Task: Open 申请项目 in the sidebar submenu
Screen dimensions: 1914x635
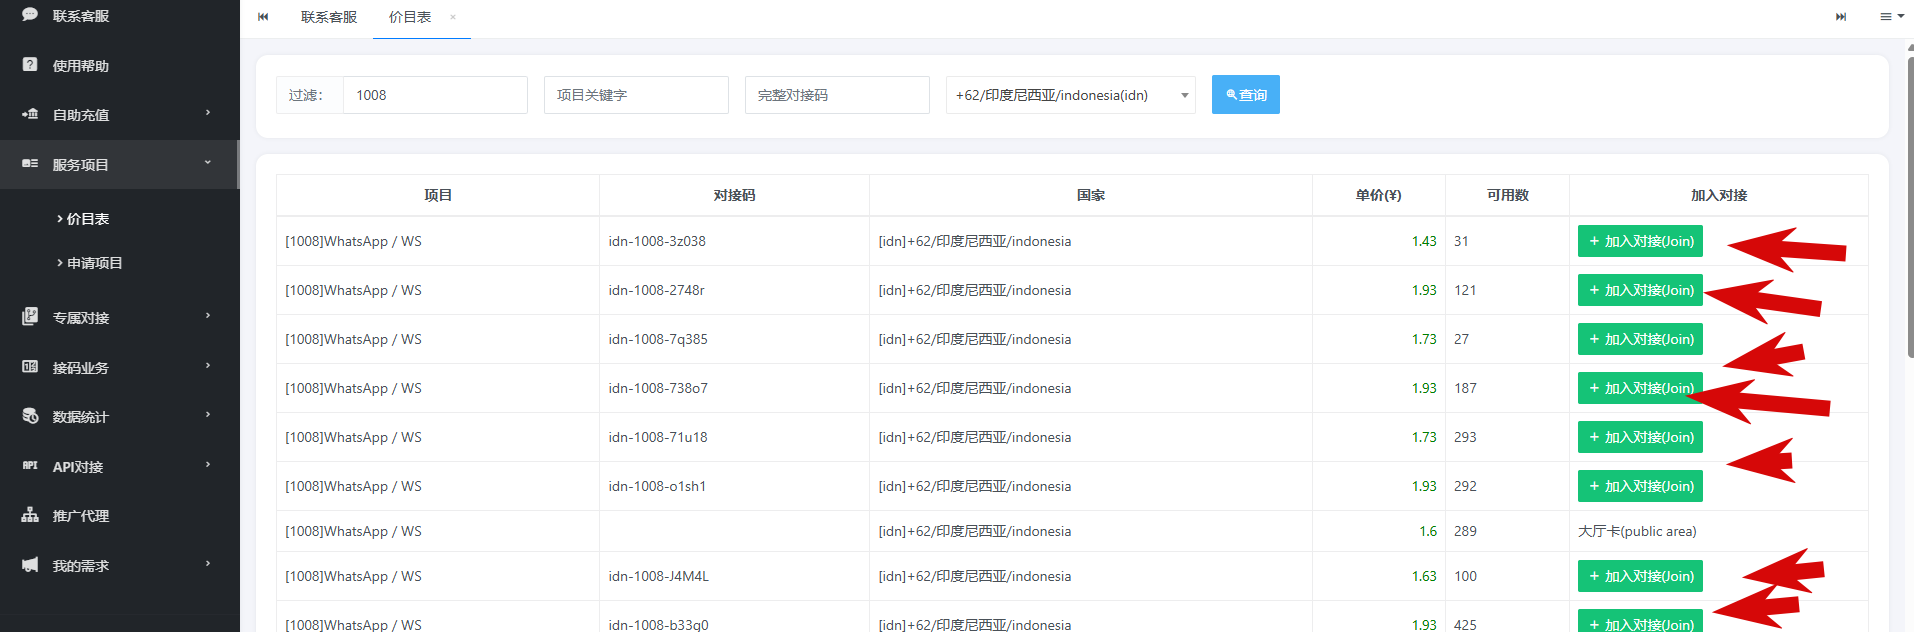Action: point(95,263)
